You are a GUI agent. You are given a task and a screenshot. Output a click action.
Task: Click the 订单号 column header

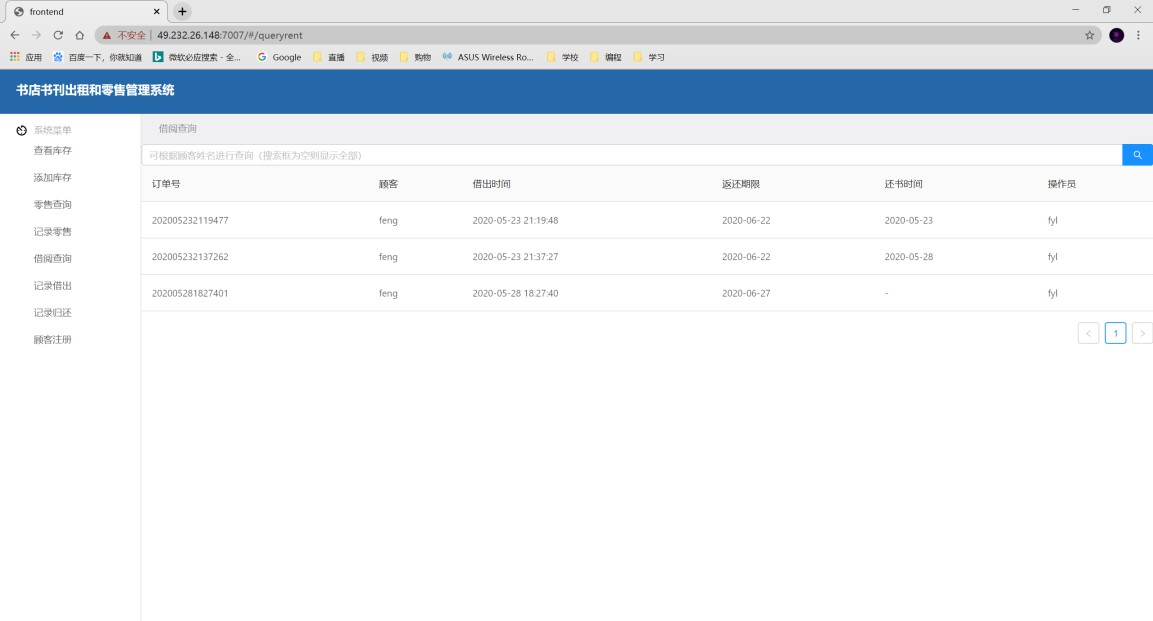click(x=166, y=184)
